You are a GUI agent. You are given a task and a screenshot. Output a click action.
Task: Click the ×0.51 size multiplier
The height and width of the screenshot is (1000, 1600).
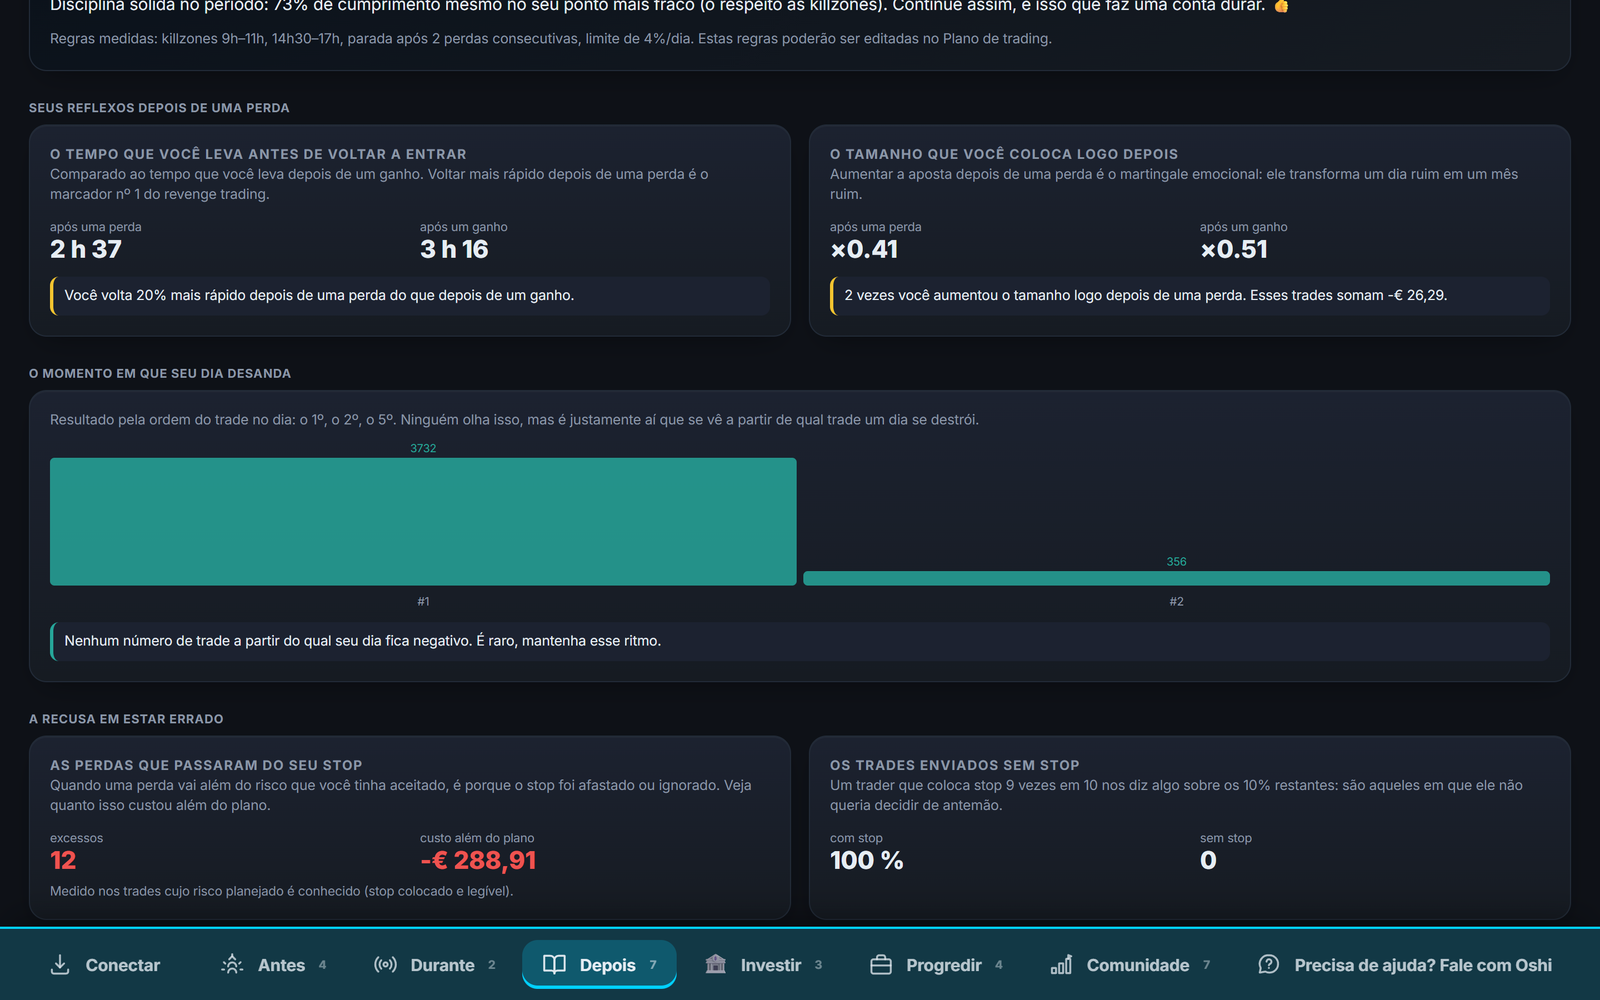[1234, 249]
